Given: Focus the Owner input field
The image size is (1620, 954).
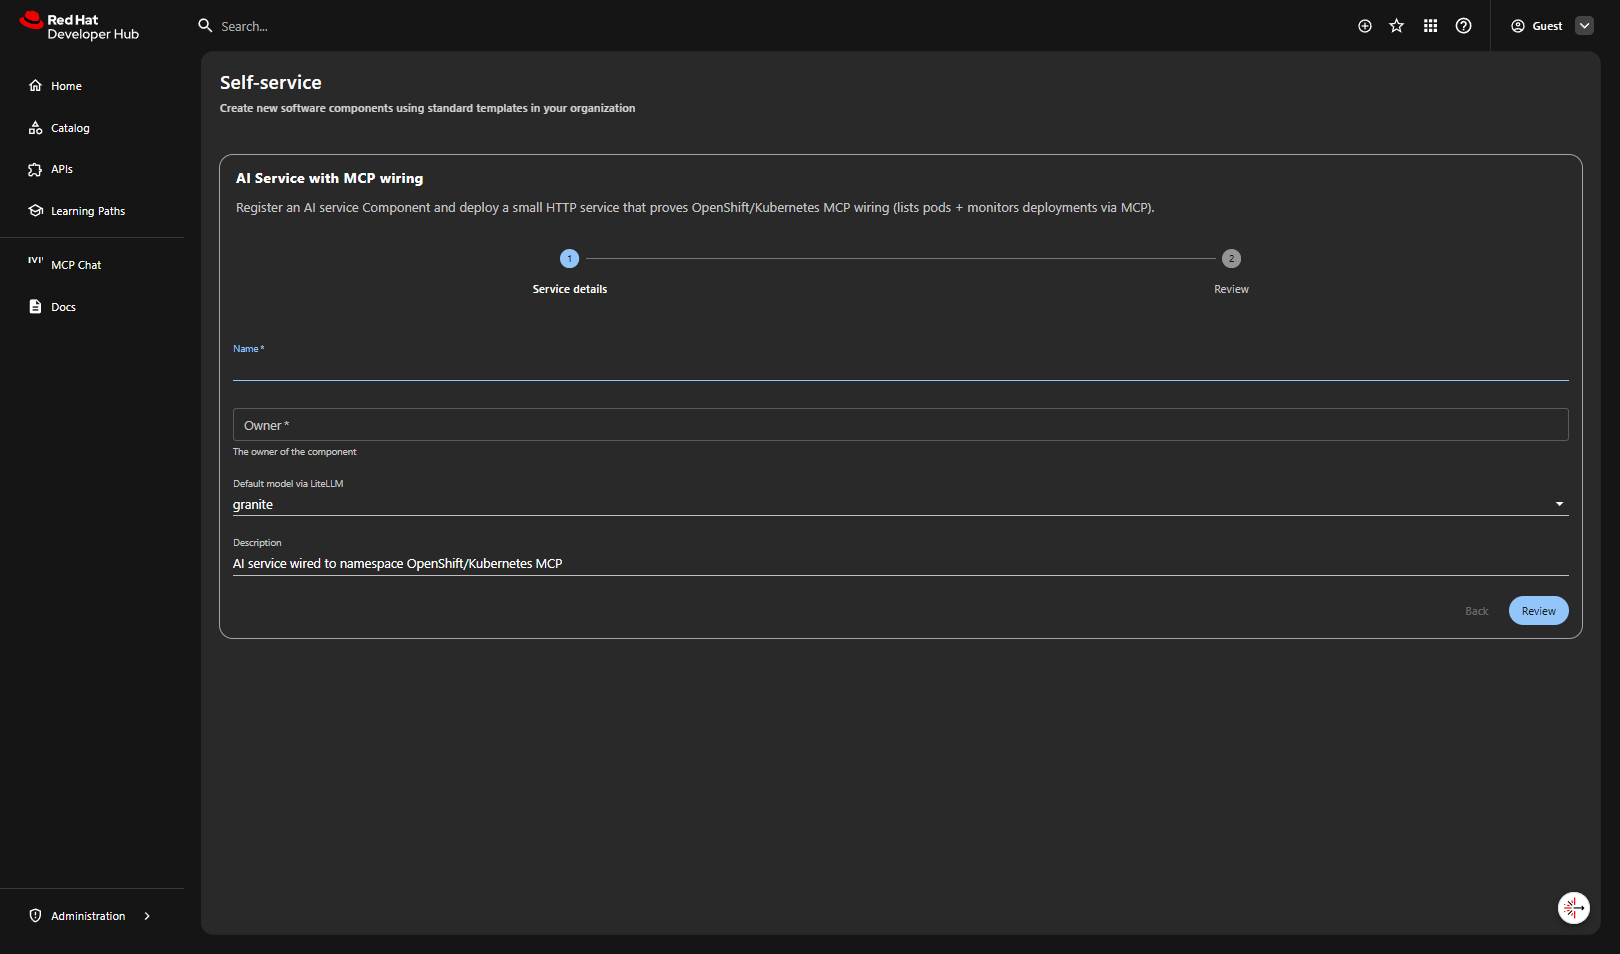Looking at the screenshot, I should coord(900,425).
